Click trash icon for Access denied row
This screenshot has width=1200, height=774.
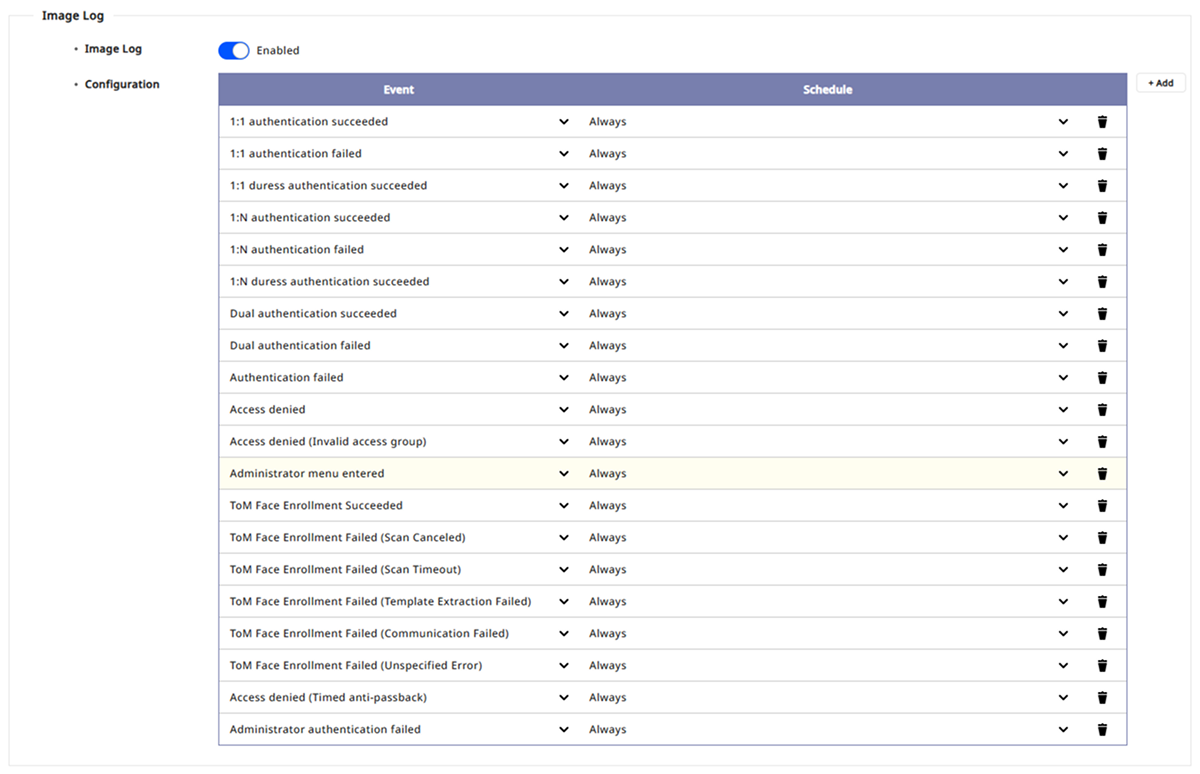click(1102, 410)
